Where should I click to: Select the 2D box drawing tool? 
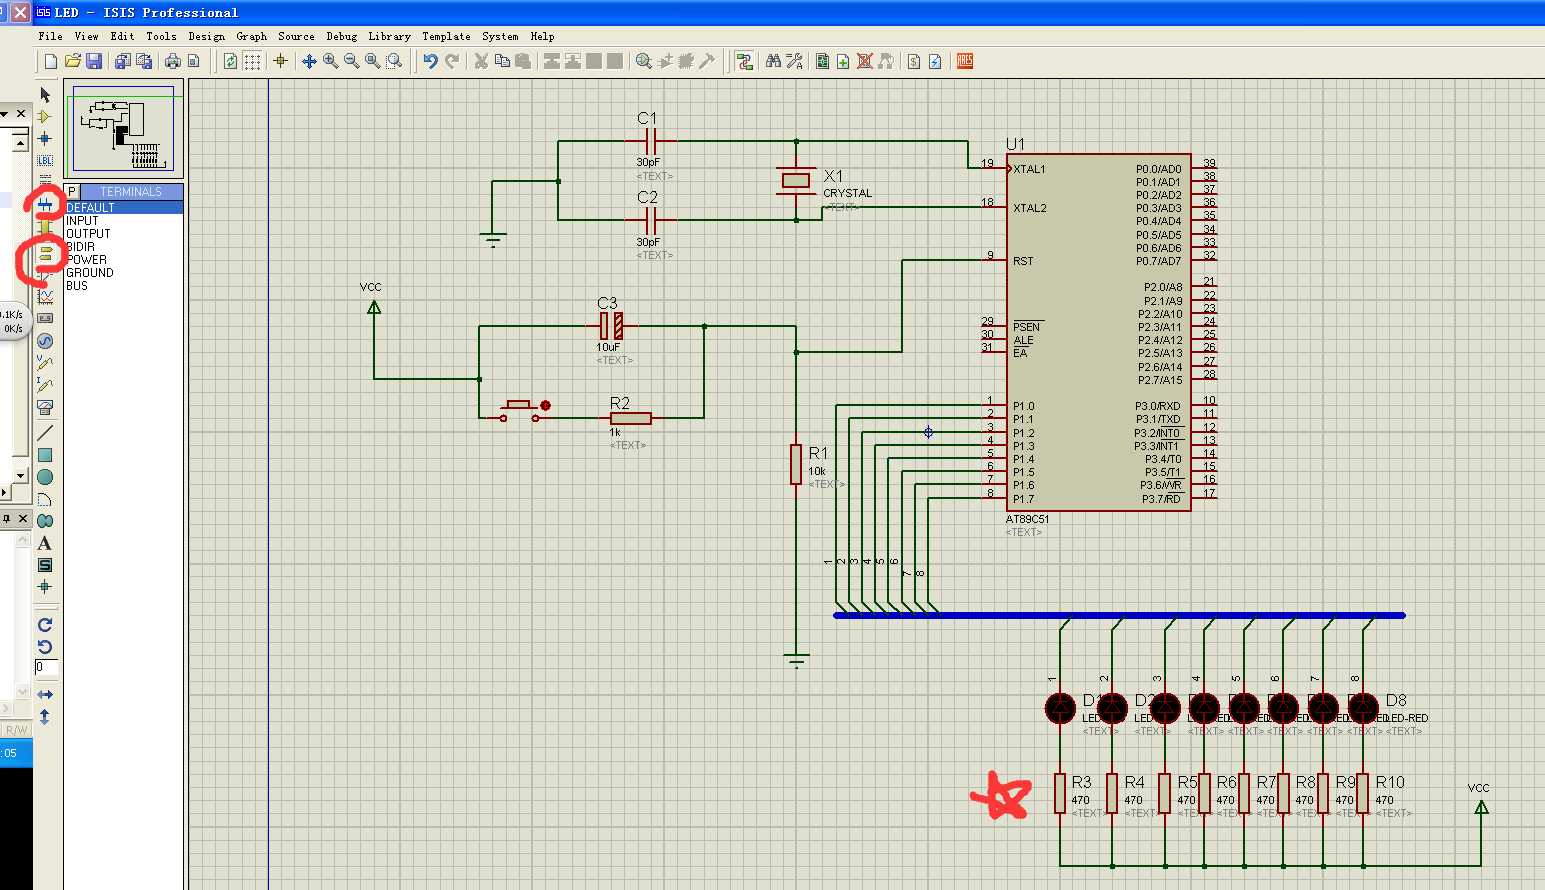coord(45,455)
